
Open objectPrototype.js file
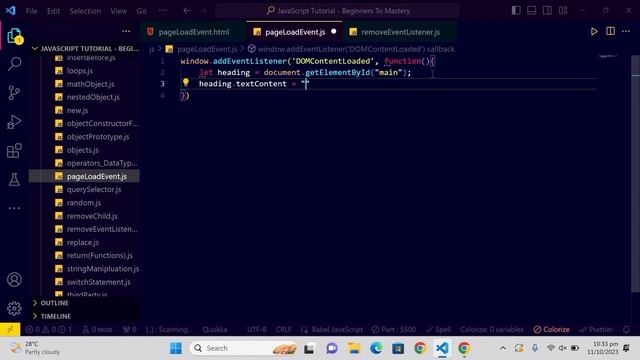point(98,137)
